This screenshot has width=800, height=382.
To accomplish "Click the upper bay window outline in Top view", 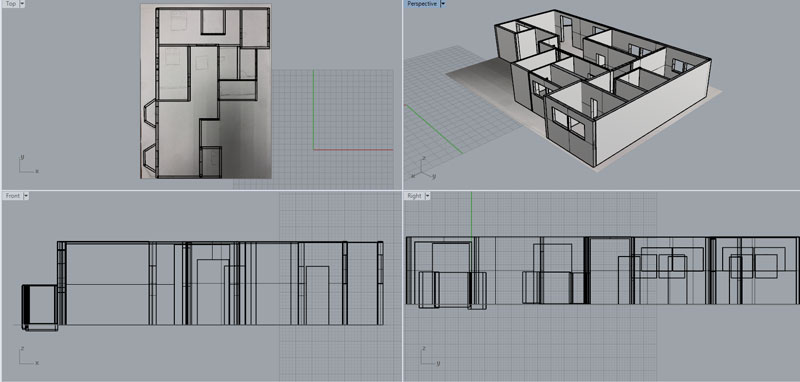I will (x=151, y=113).
